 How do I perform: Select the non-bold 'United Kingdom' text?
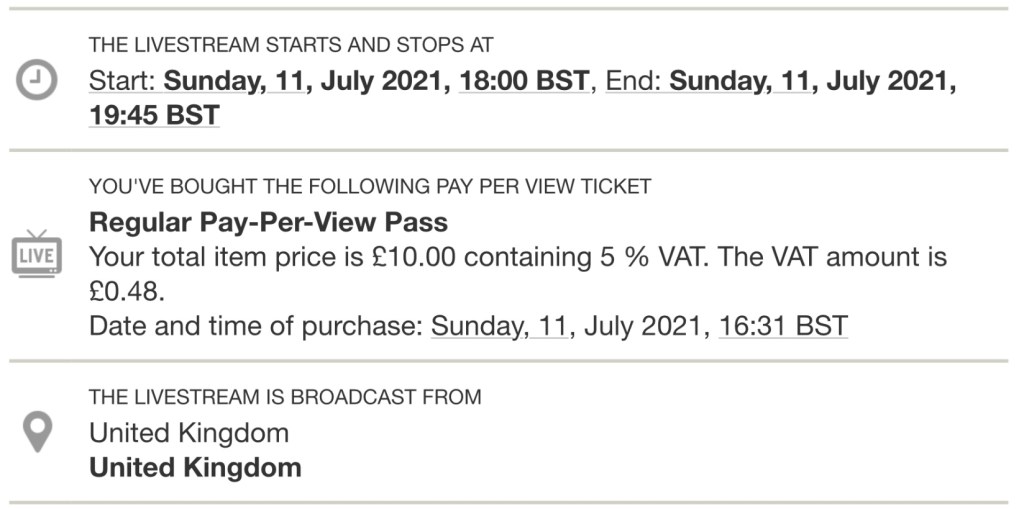point(189,432)
